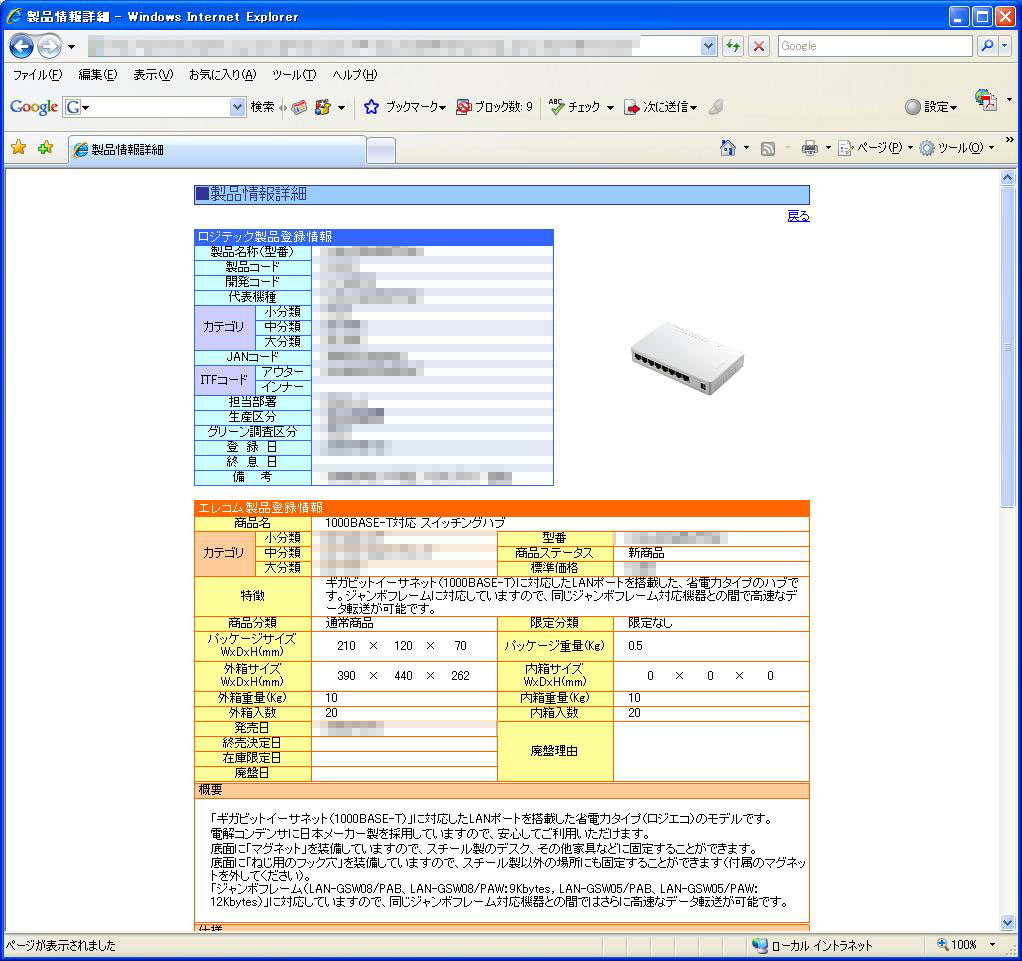Click the Favorites Center star icon
Image resolution: width=1022 pixels, height=961 pixels.
pyautogui.click(x=19, y=148)
